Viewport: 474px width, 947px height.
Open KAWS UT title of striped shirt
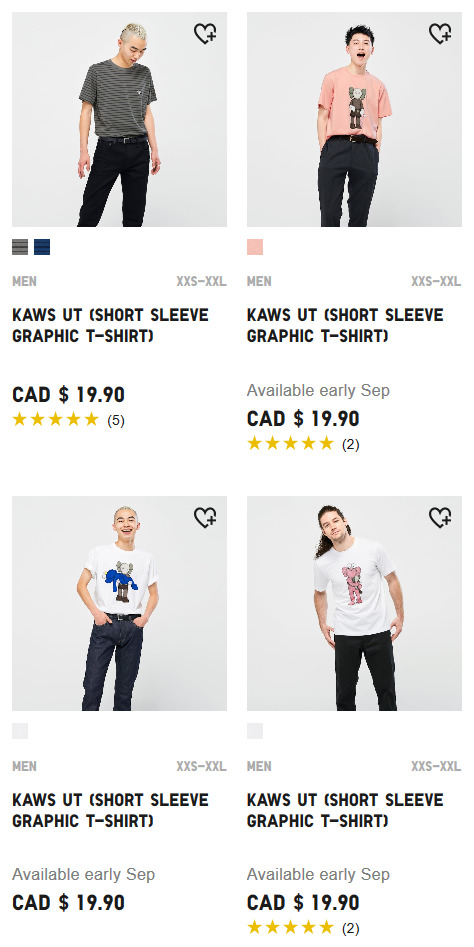pos(110,326)
